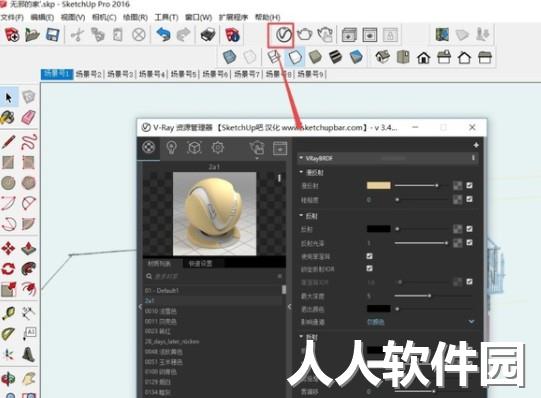Switch to scene tab number 2
The image size is (541, 398).
coord(88,74)
